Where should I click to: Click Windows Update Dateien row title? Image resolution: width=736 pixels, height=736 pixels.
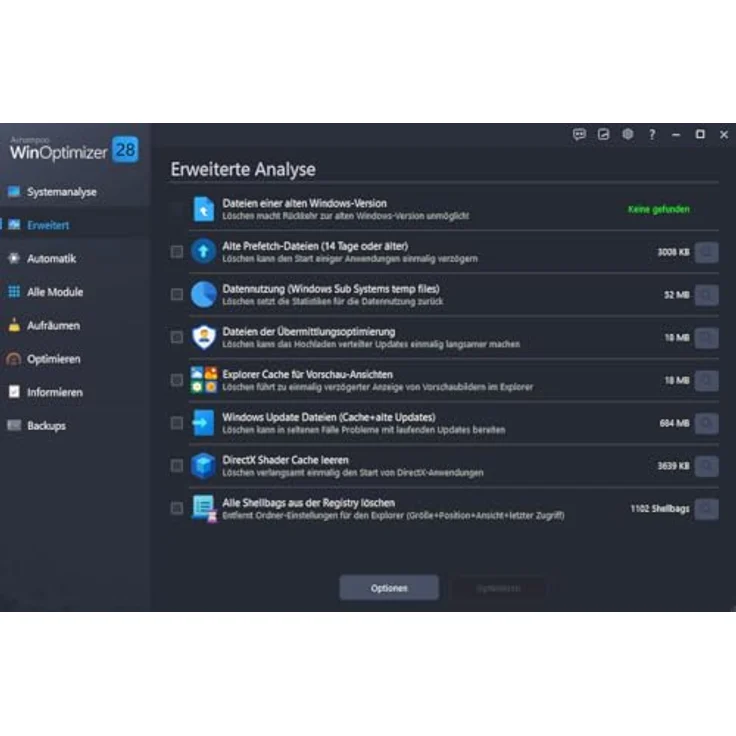329,417
